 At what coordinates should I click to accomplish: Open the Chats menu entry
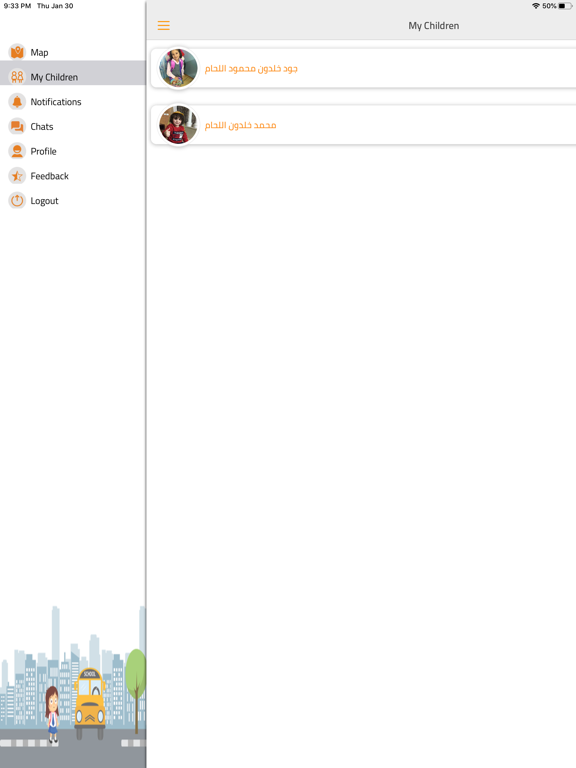click(x=73, y=126)
